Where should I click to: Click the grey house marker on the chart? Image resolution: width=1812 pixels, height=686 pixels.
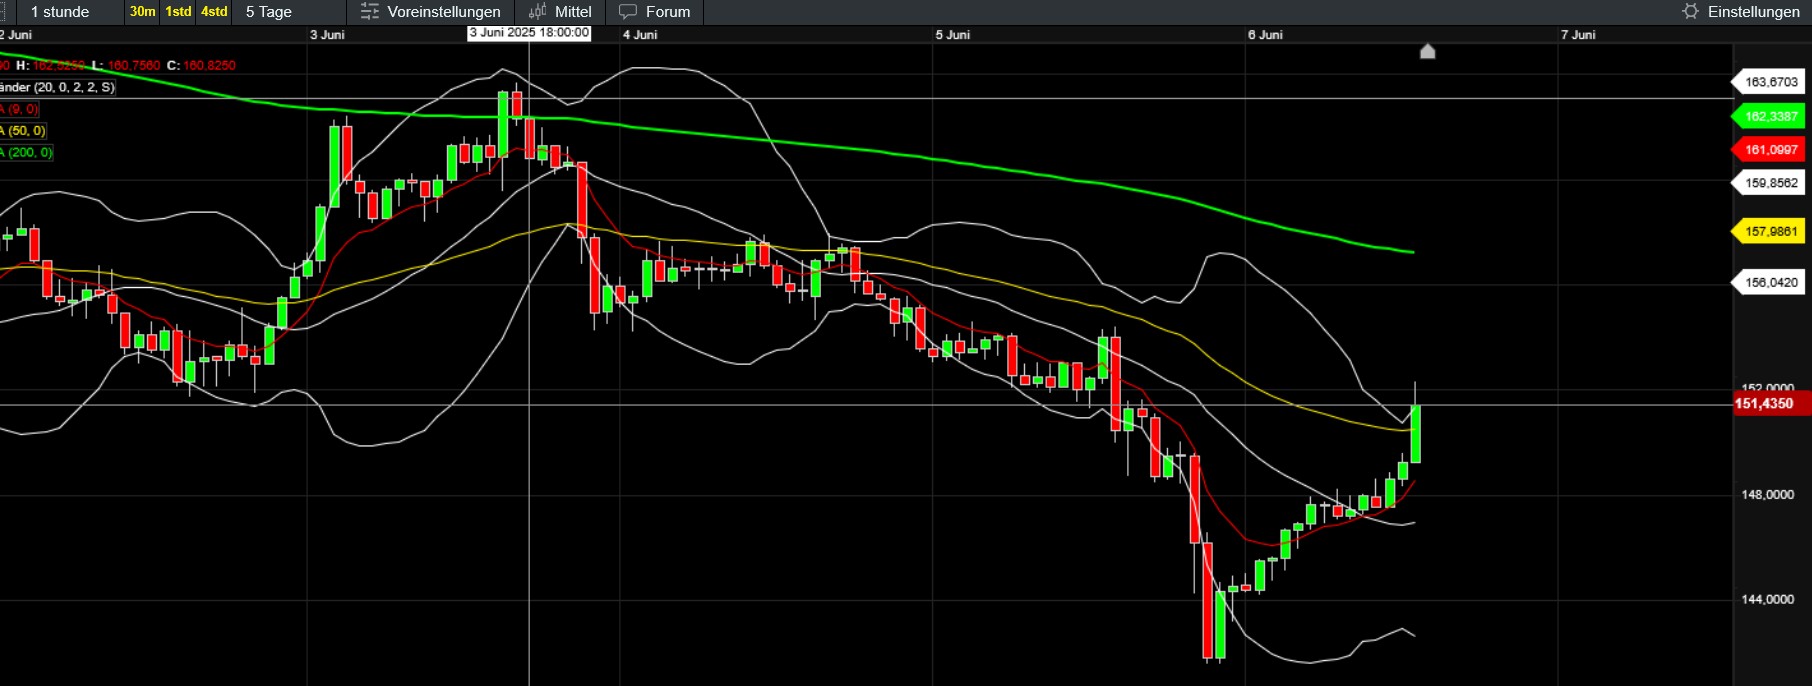[1428, 51]
